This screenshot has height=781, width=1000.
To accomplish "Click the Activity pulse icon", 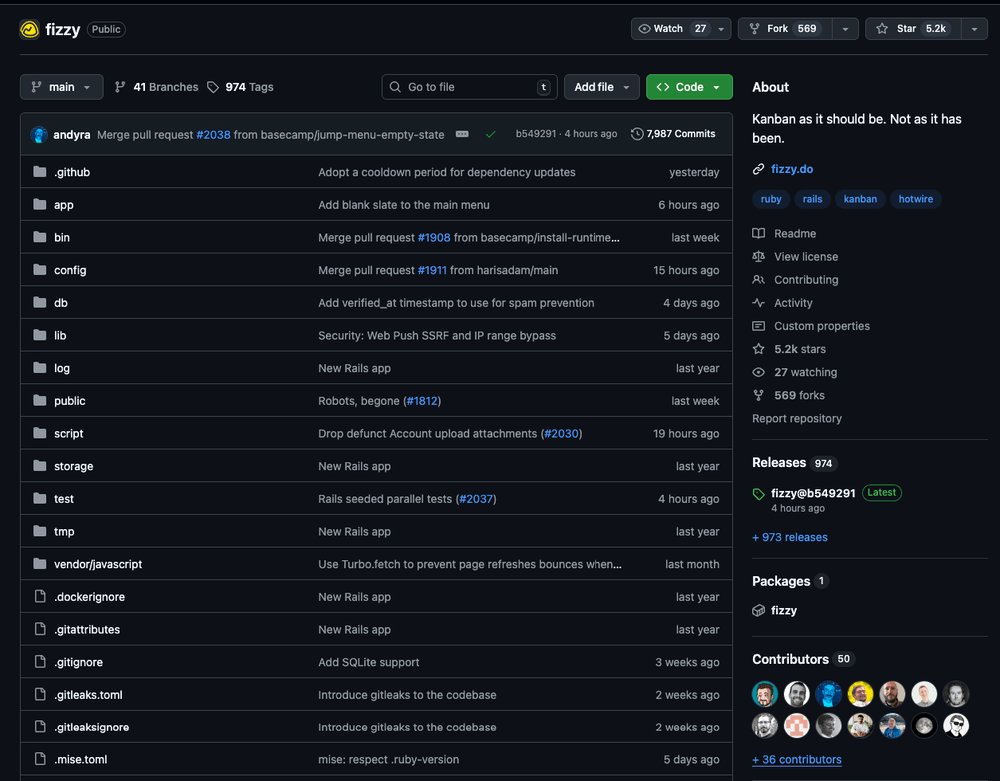I will click(758, 303).
